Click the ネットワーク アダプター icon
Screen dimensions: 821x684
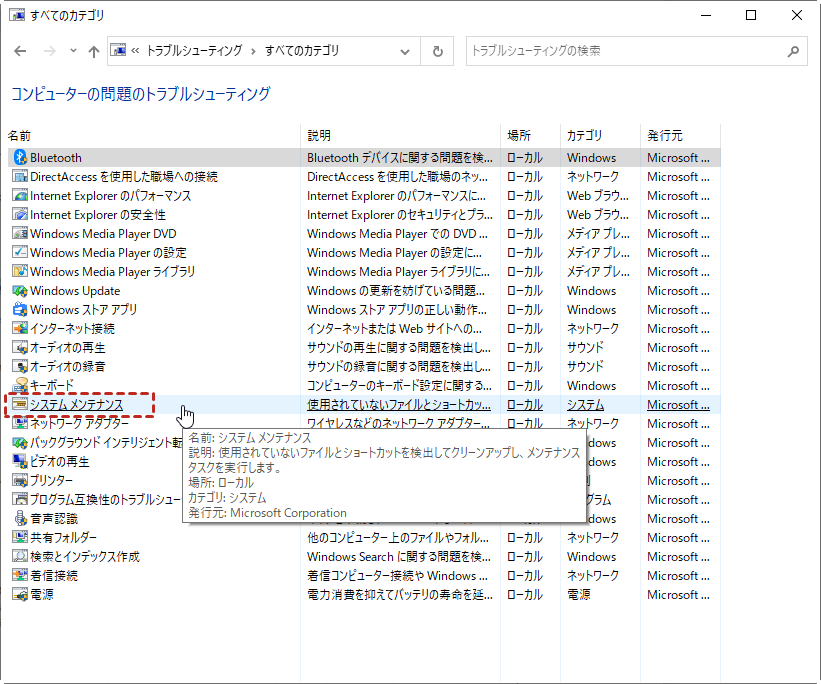pyautogui.click(x=20, y=423)
